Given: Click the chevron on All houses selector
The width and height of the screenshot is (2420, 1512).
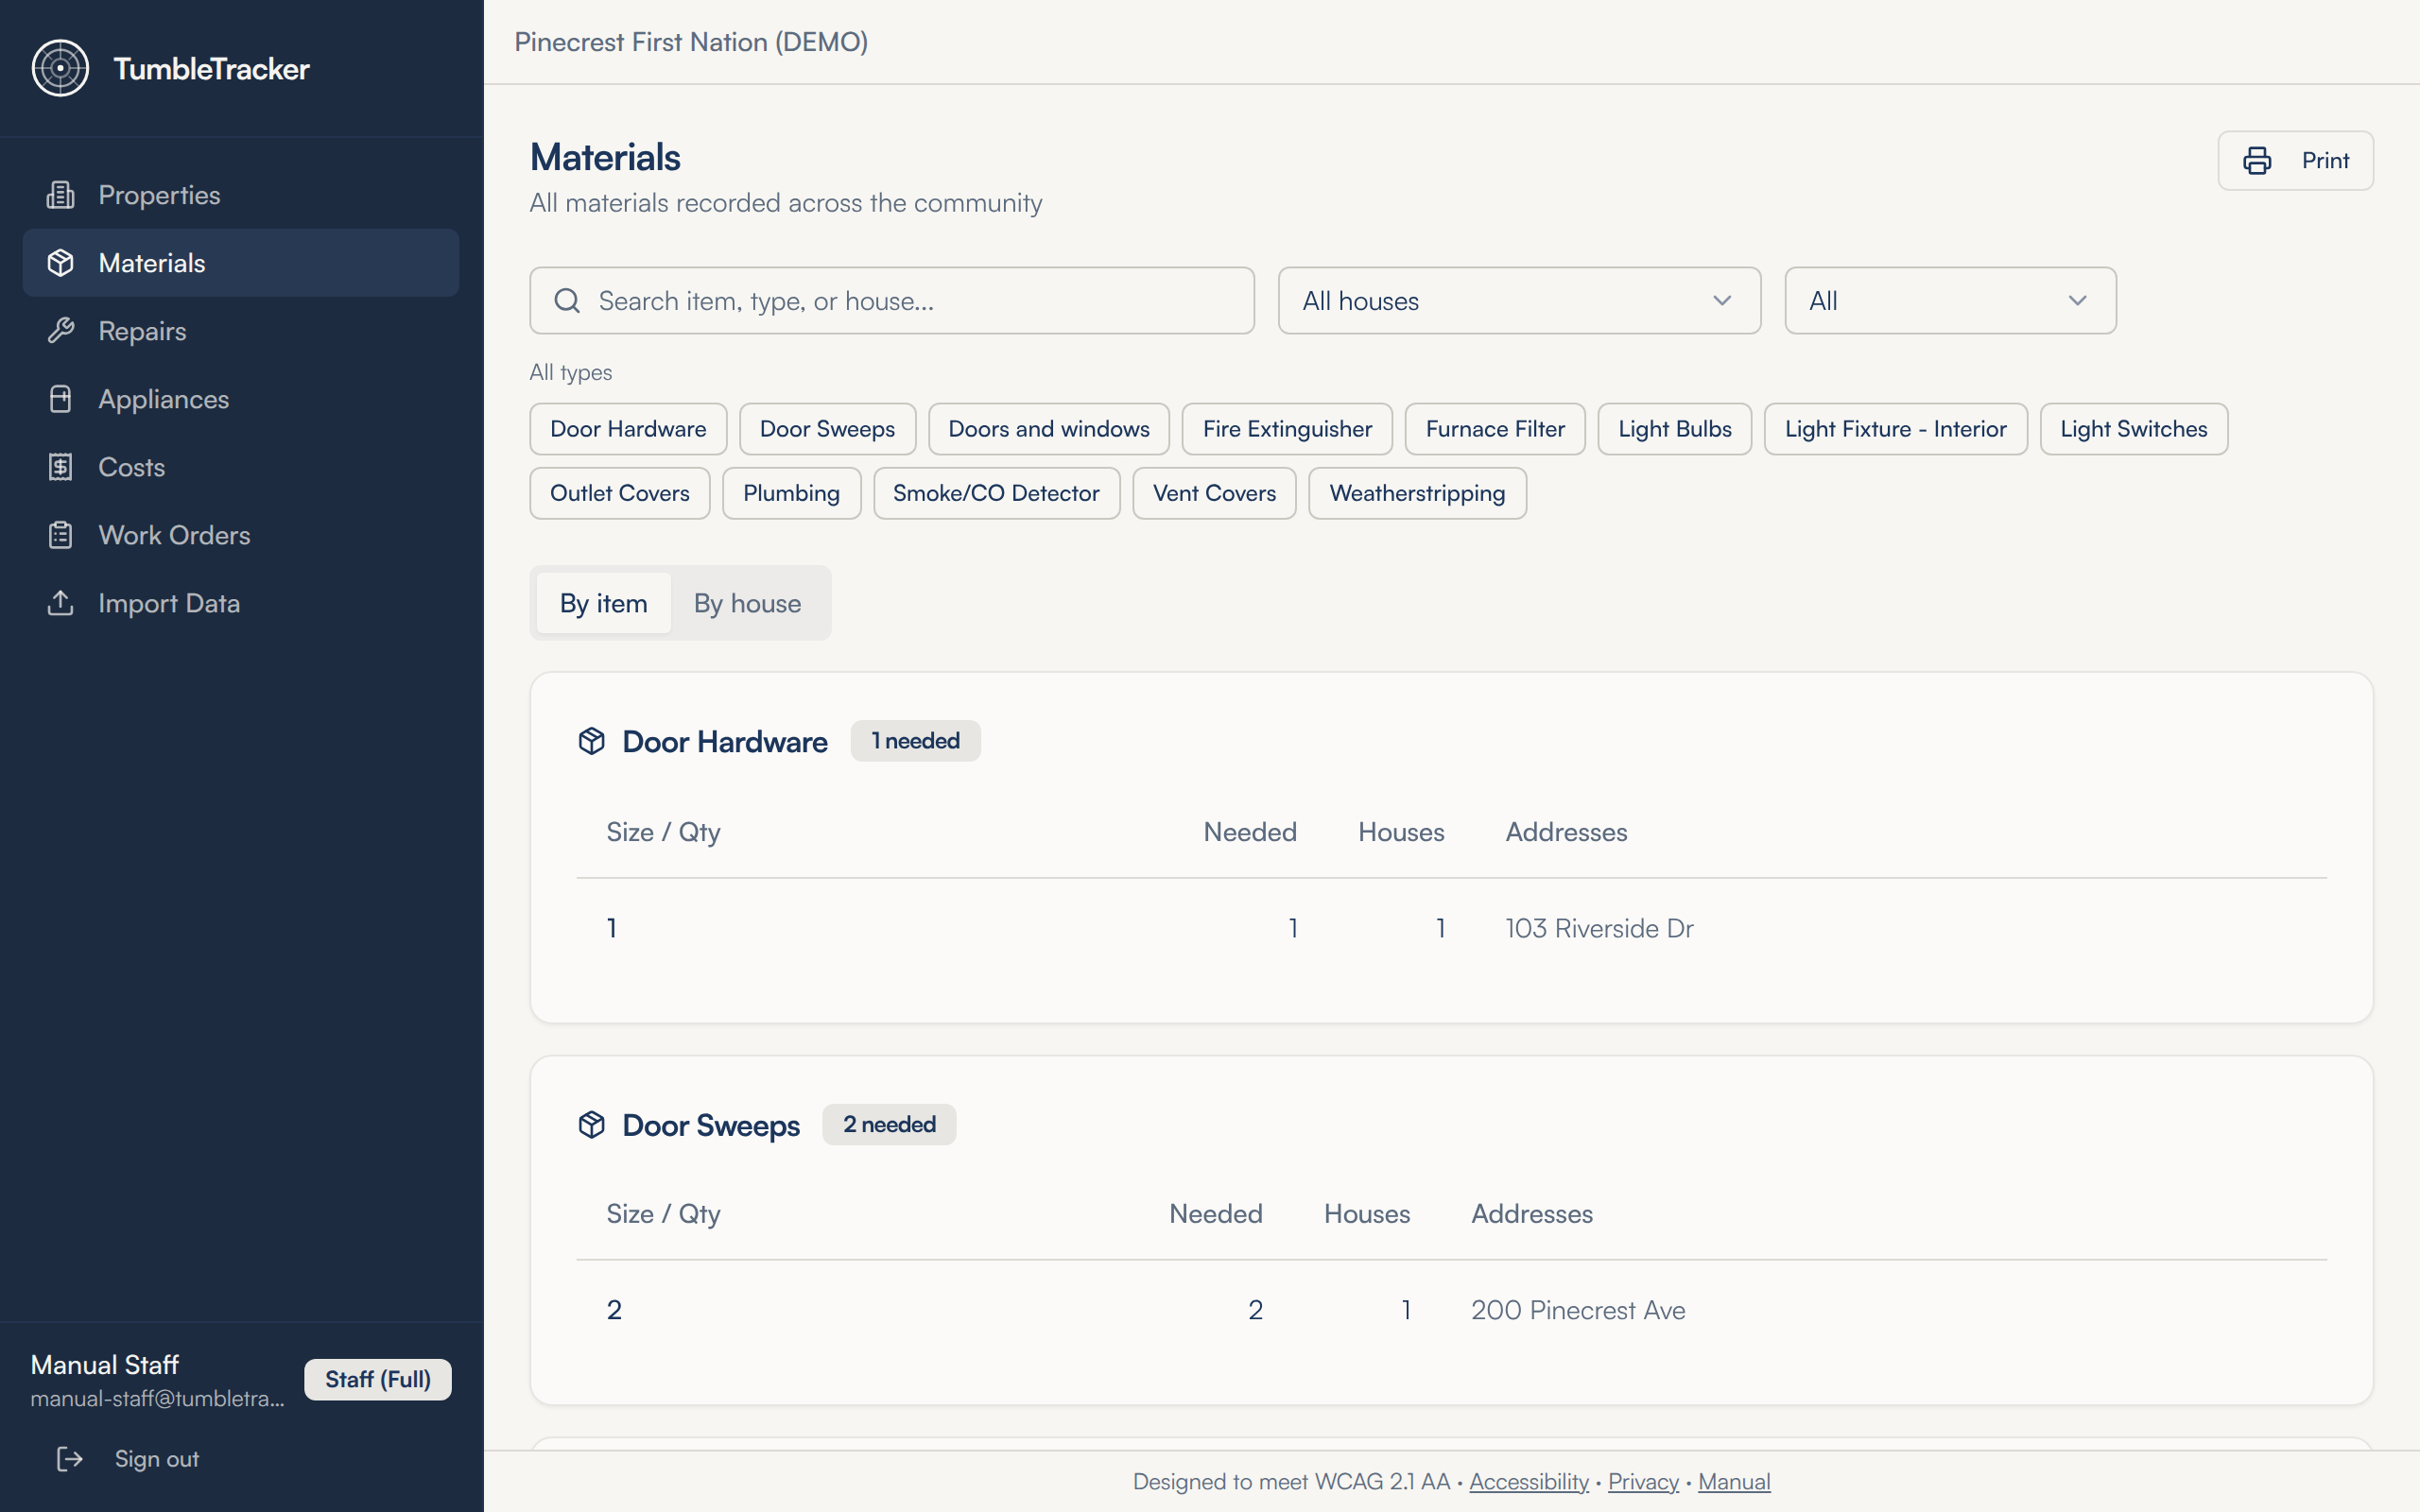Looking at the screenshot, I should (x=1722, y=301).
